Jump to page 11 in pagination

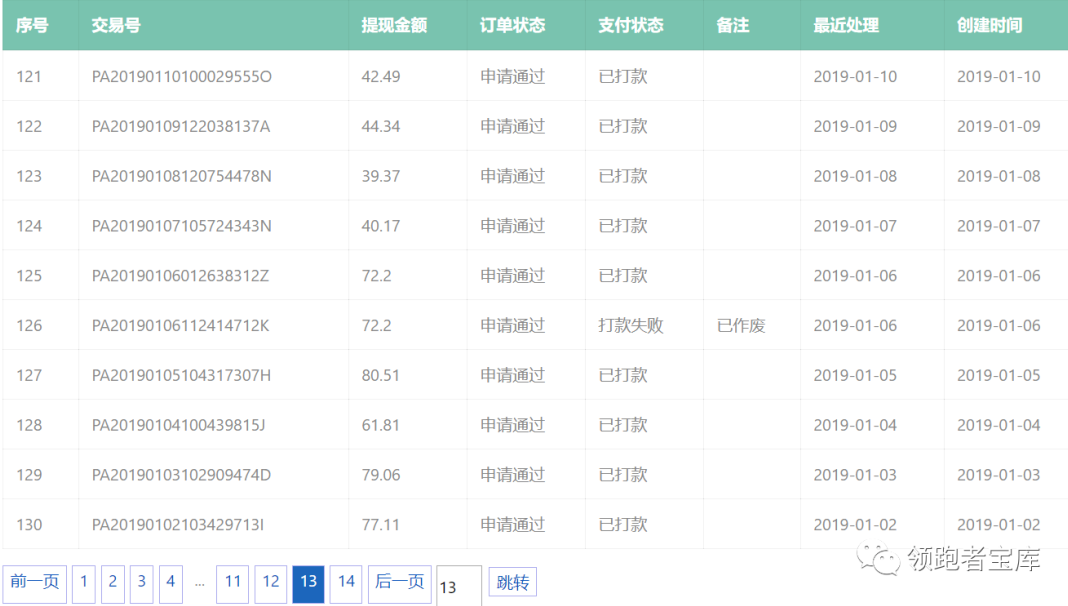(x=233, y=583)
